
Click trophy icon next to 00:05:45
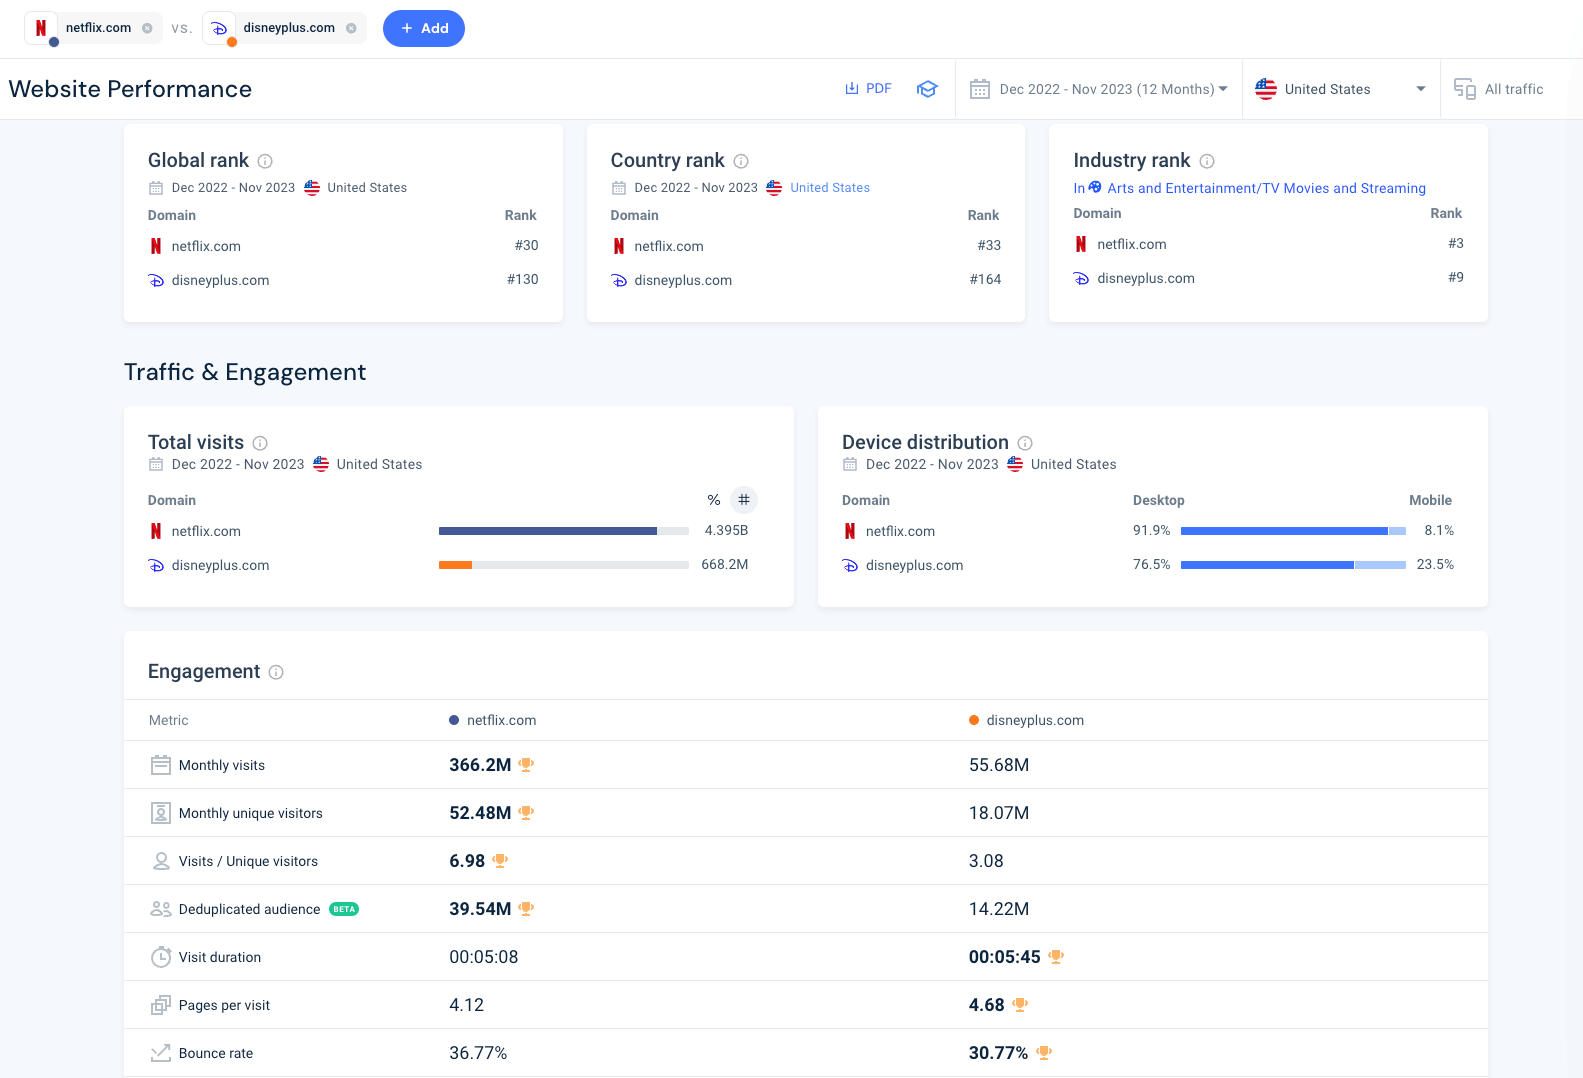[1056, 957]
